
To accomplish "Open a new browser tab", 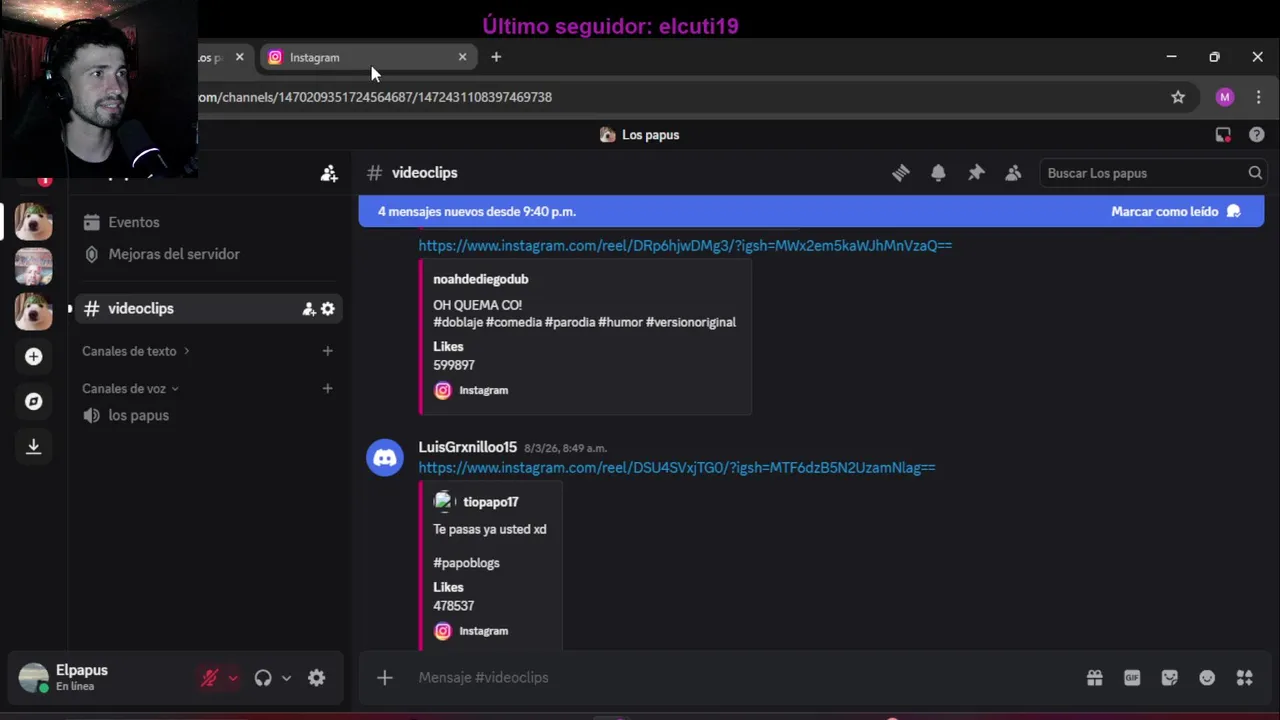I will click(x=496, y=57).
